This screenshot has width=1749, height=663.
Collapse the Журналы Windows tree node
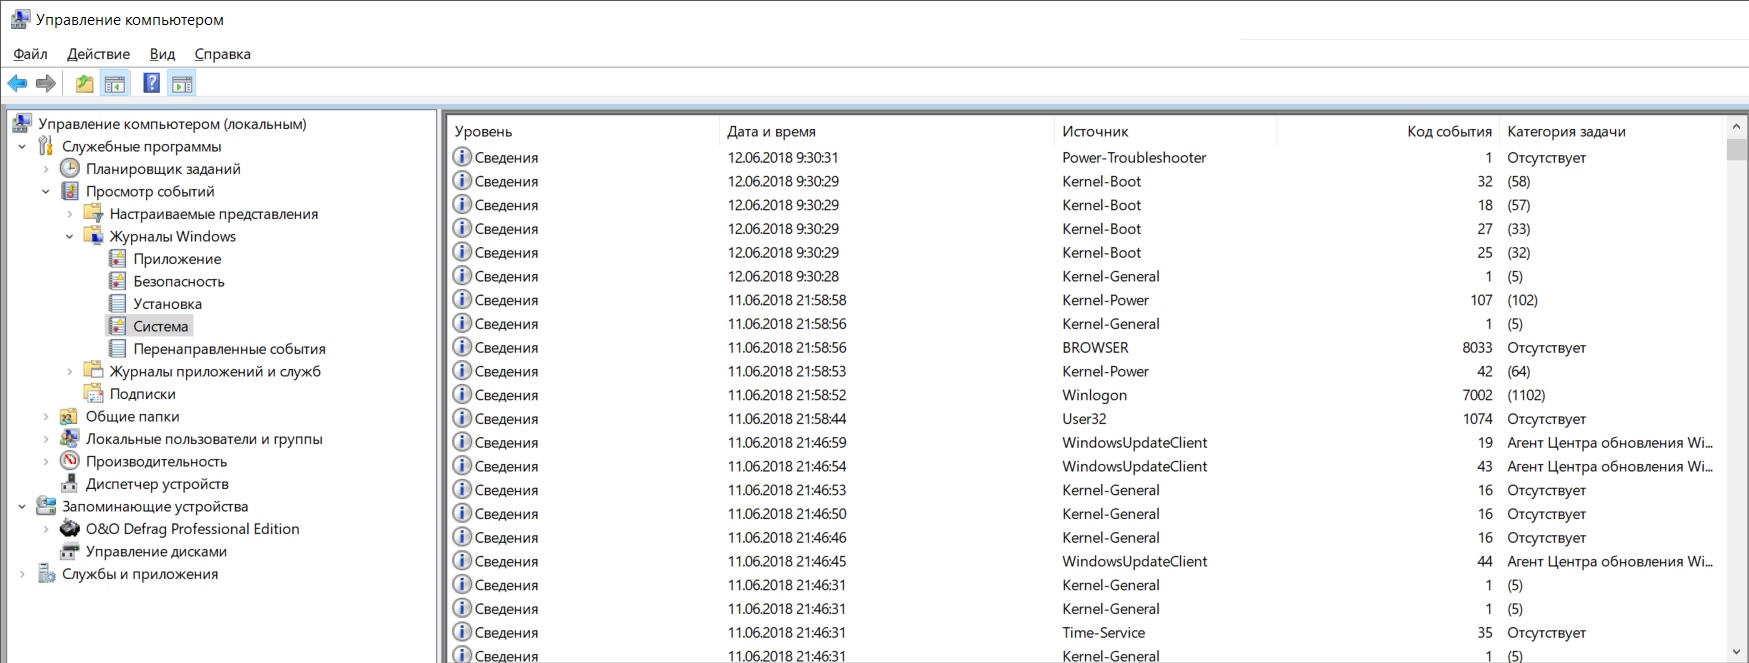tap(69, 237)
